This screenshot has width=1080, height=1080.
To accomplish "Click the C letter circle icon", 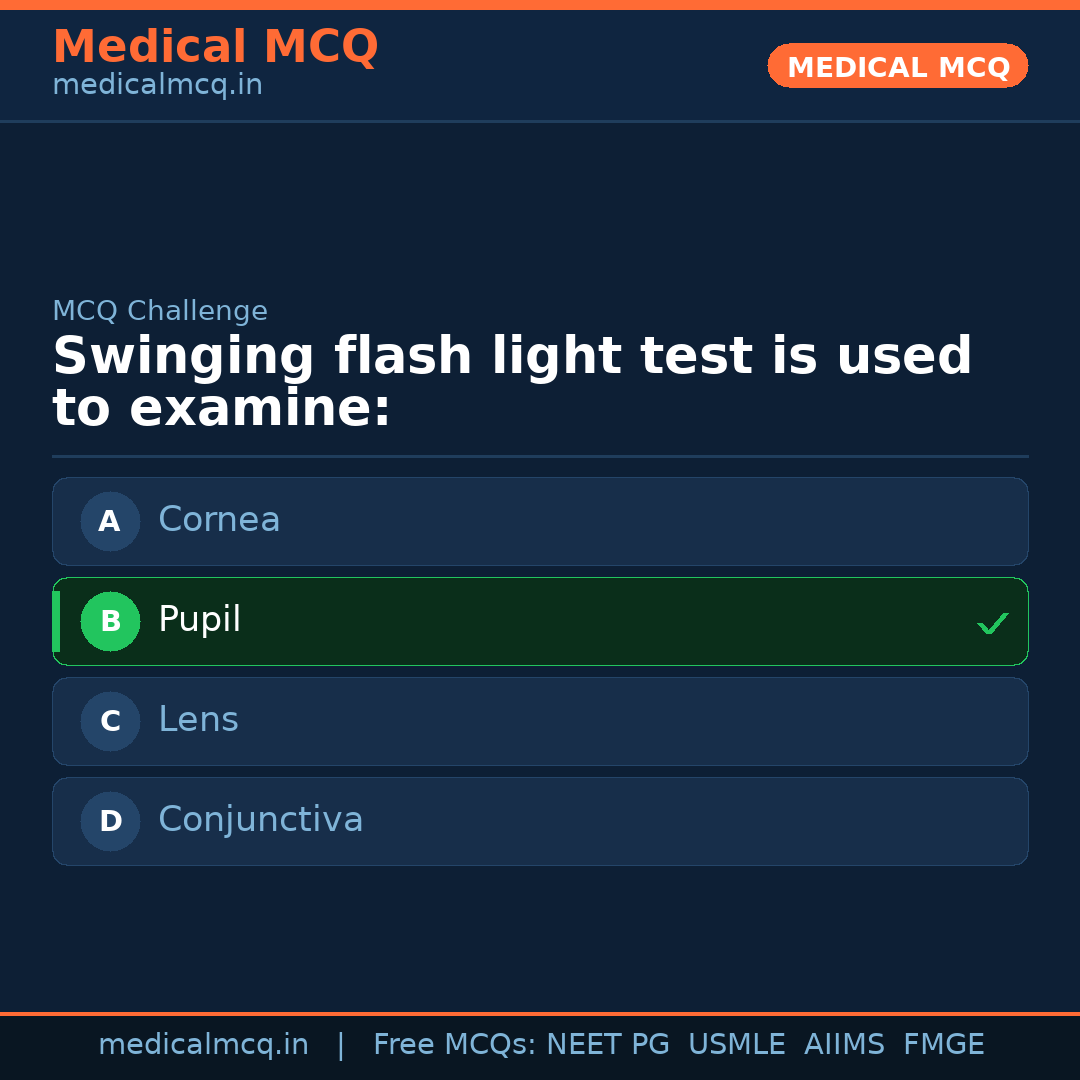I will click(110, 721).
